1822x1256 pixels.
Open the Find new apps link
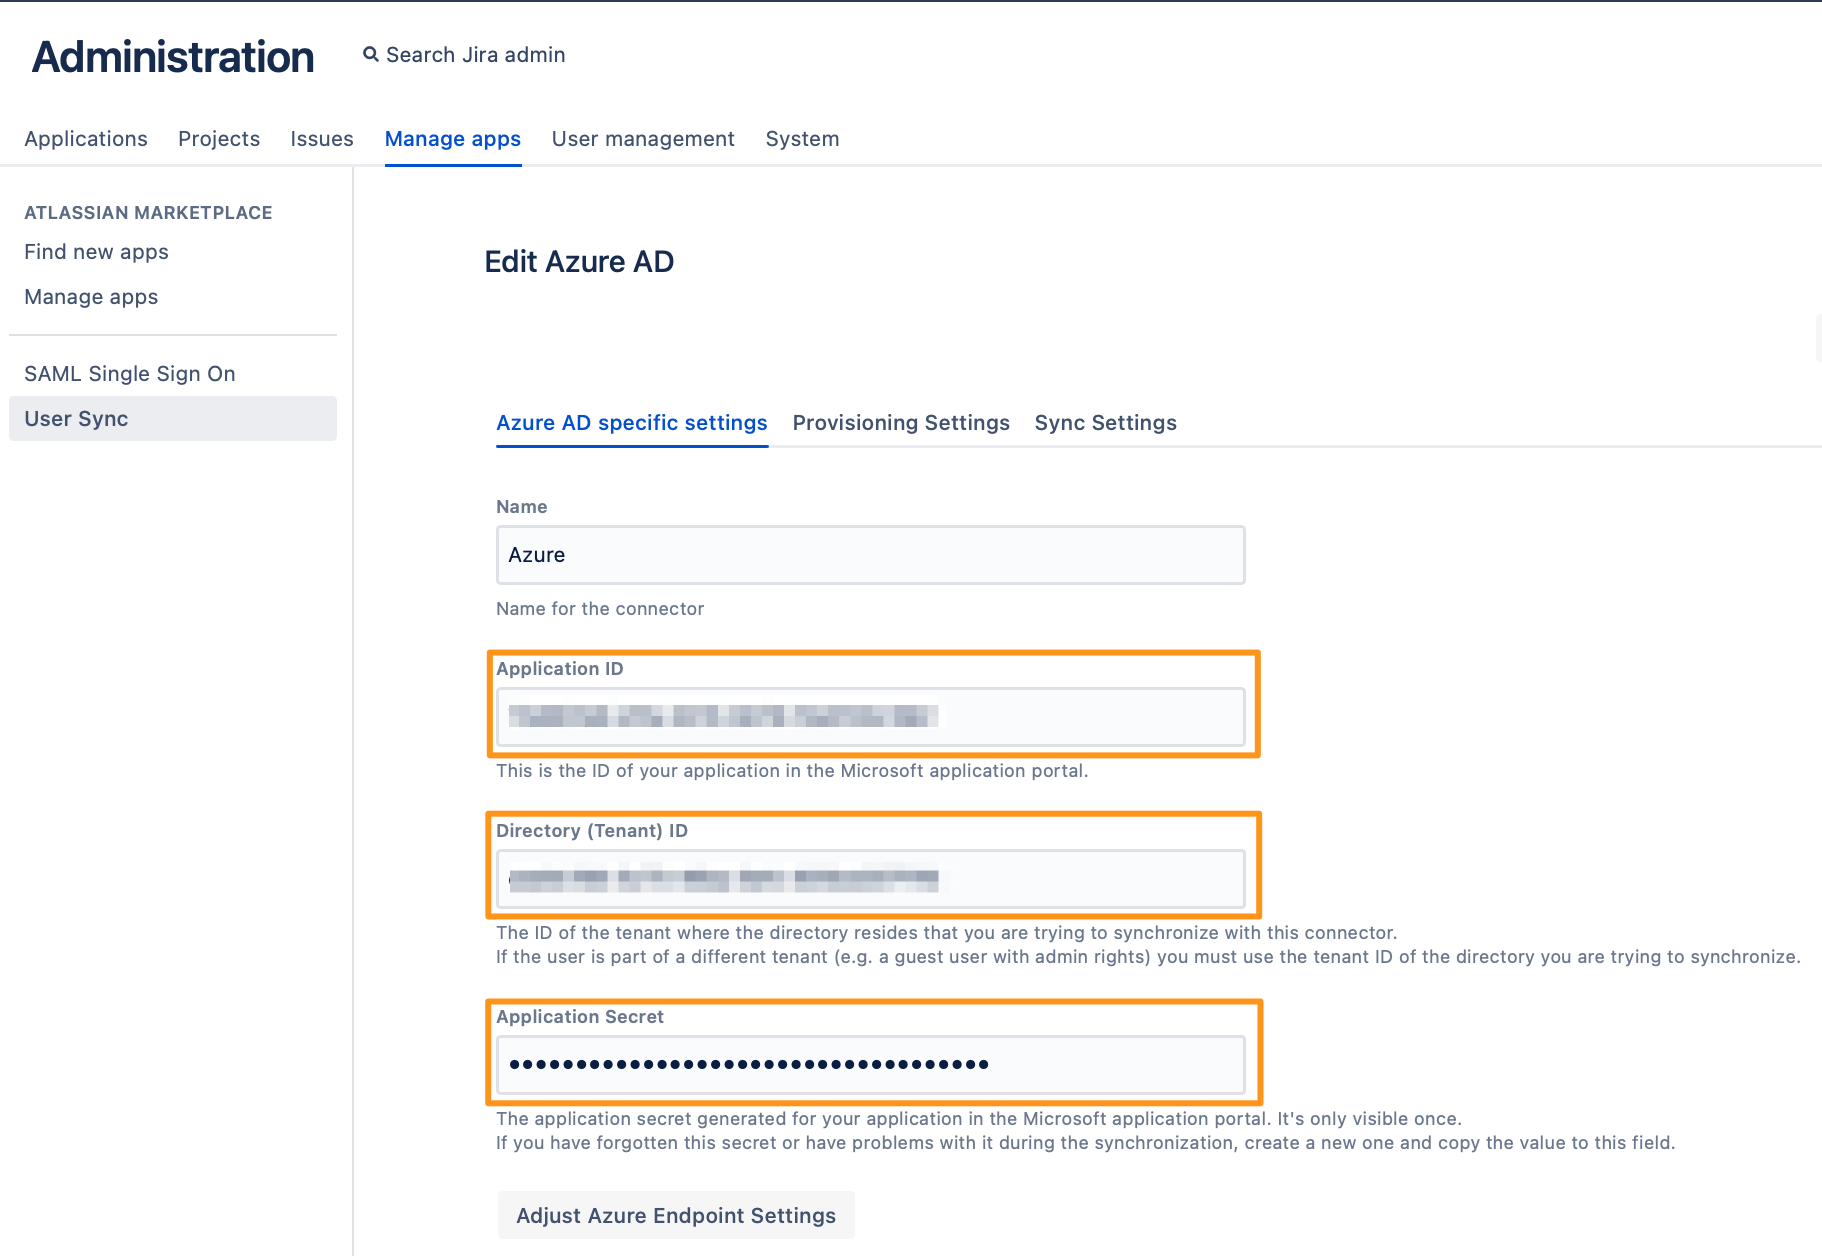[x=96, y=252]
